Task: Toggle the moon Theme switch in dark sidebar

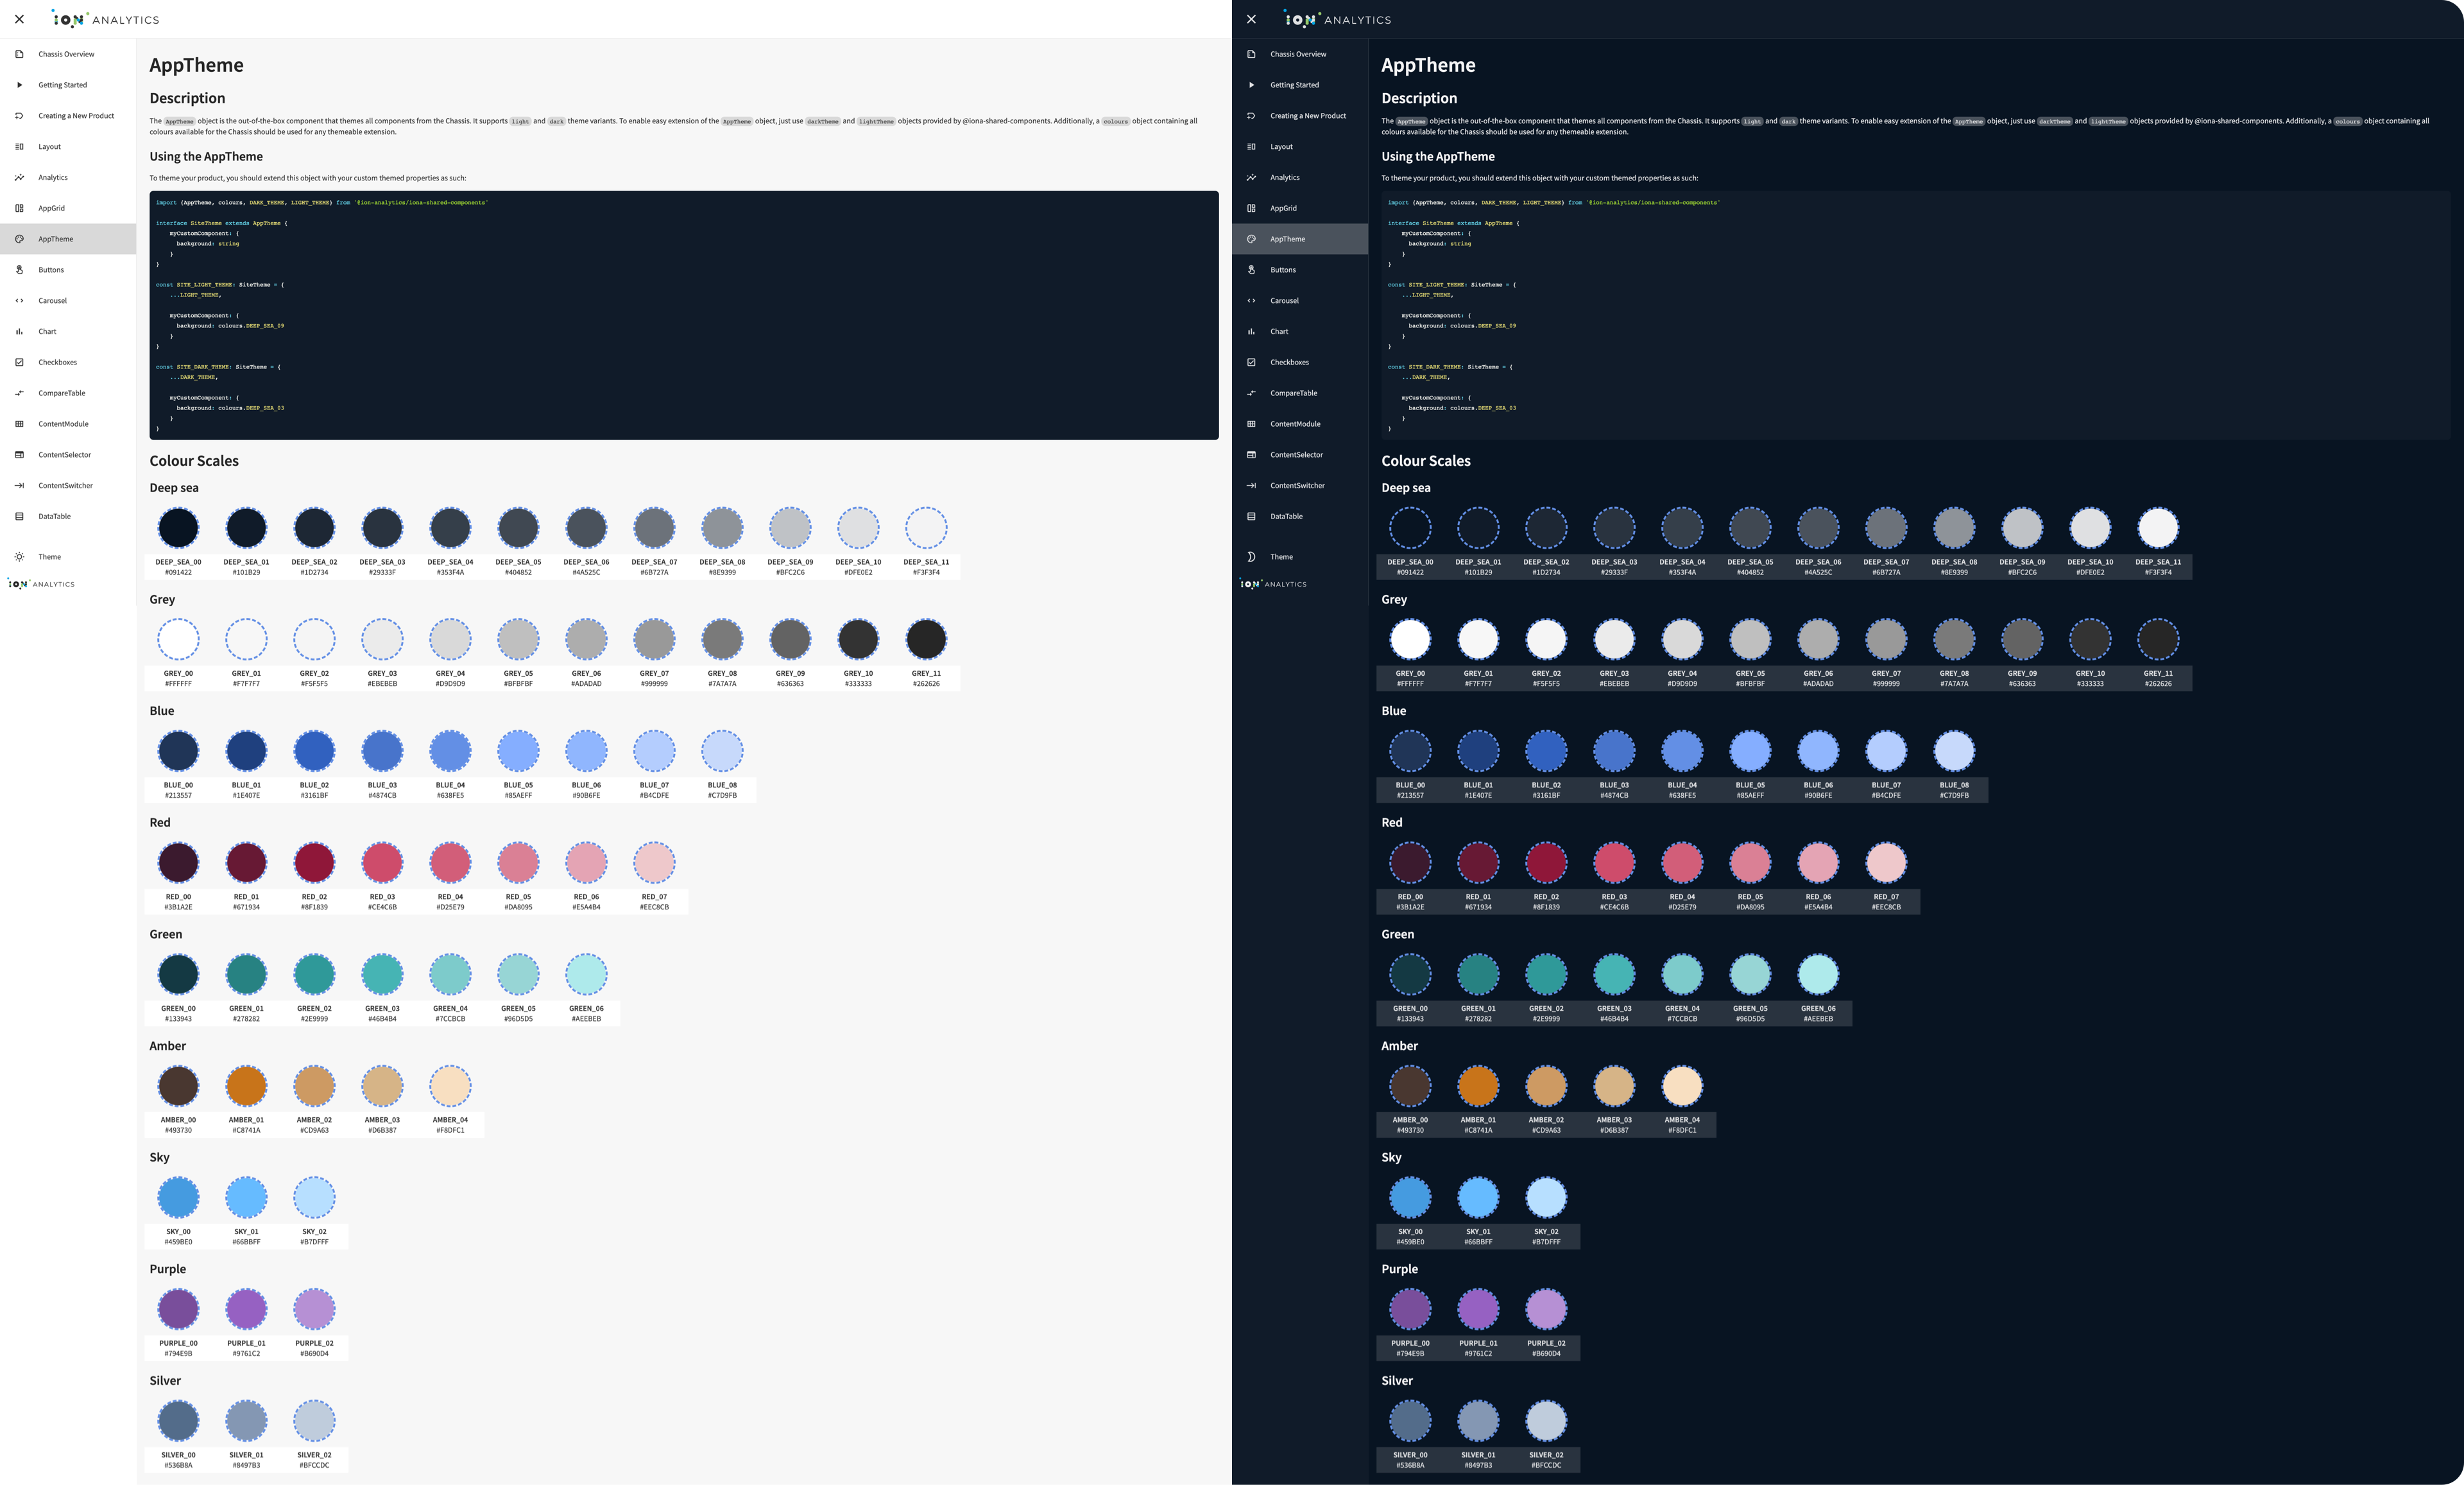Action: (1251, 557)
